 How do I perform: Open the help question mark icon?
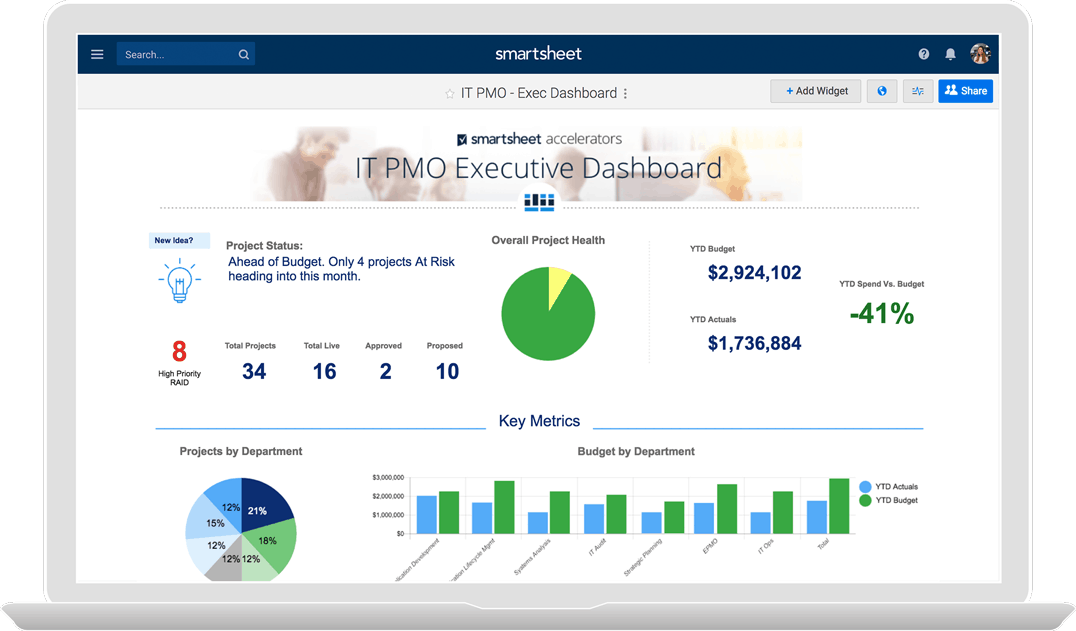pyautogui.click(x=922, y=53)
